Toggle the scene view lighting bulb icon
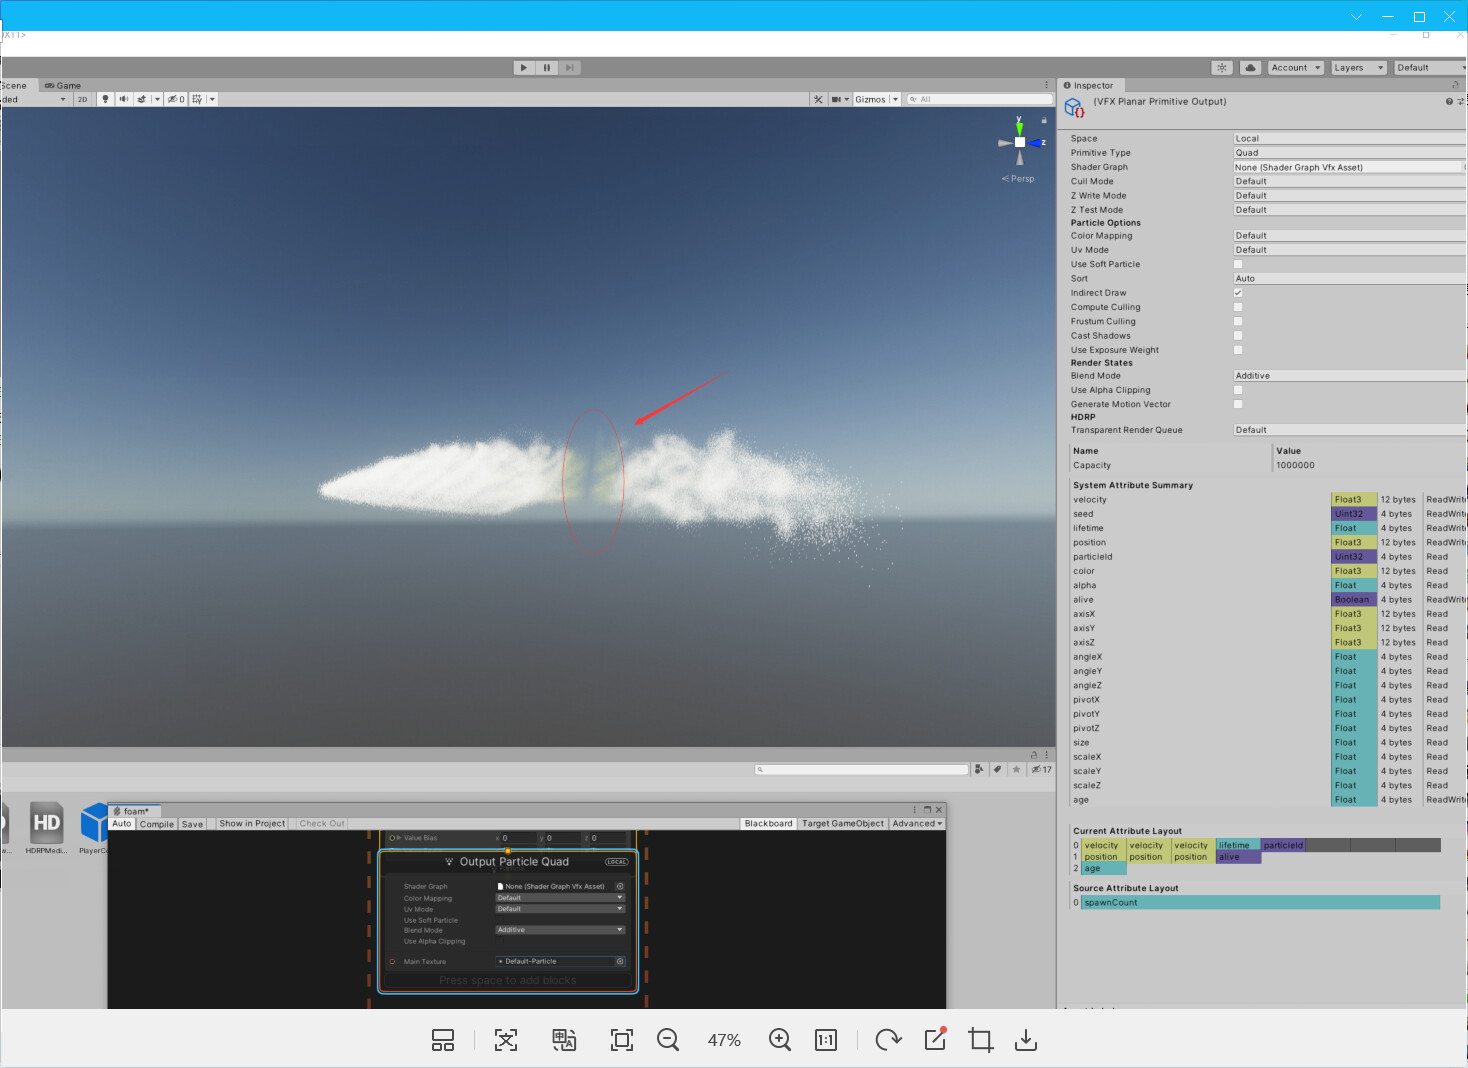The height and width of the screenshot is (1068, 1468). pos(106,98)
